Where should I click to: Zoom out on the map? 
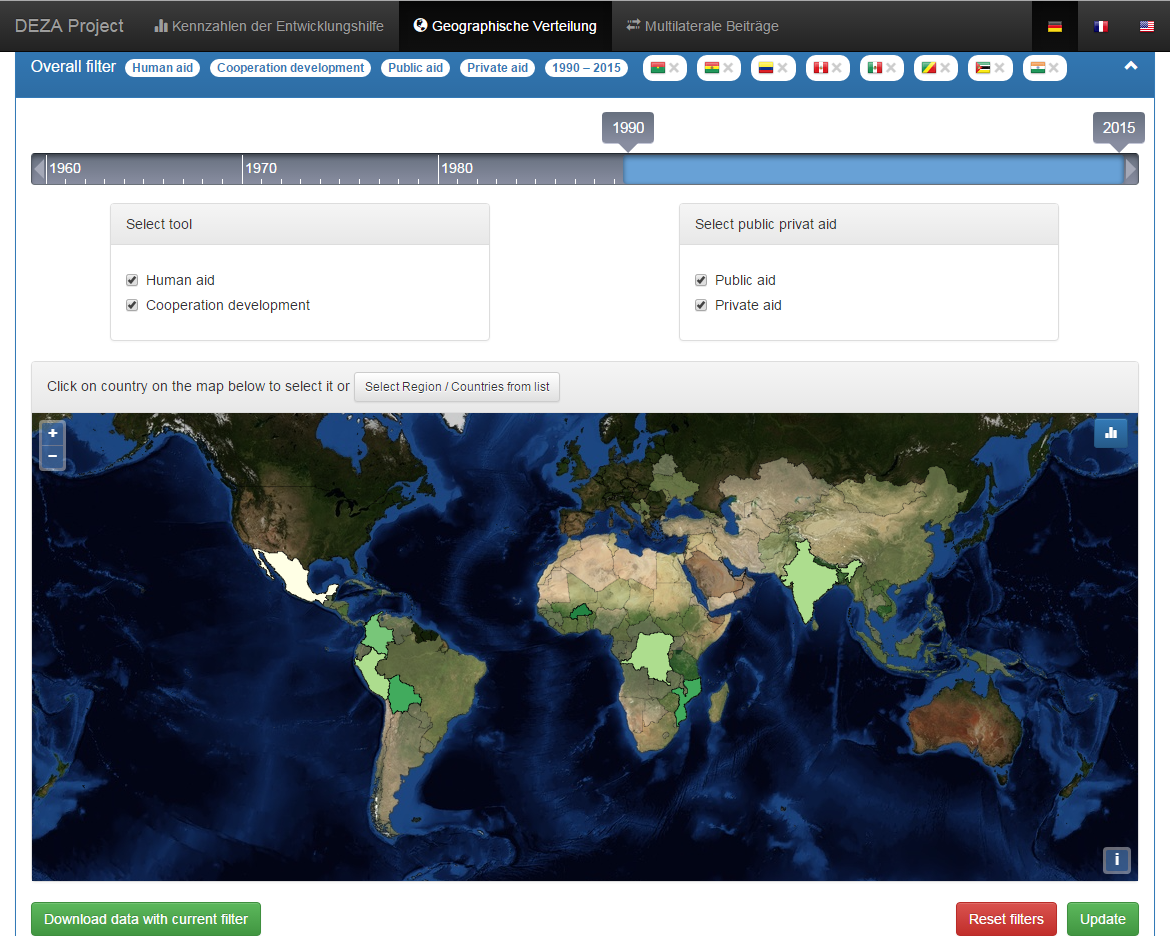coord(53,457)
